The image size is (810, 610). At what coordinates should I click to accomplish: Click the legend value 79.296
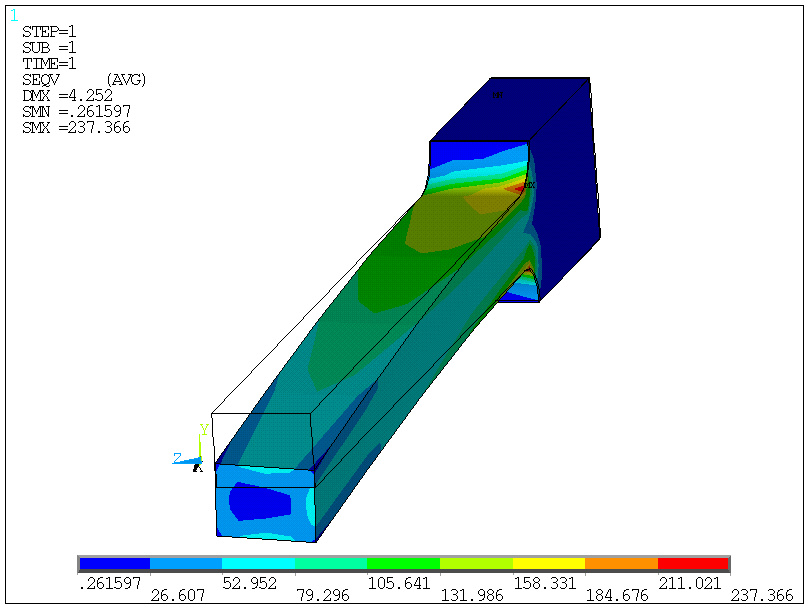(322, 596)
